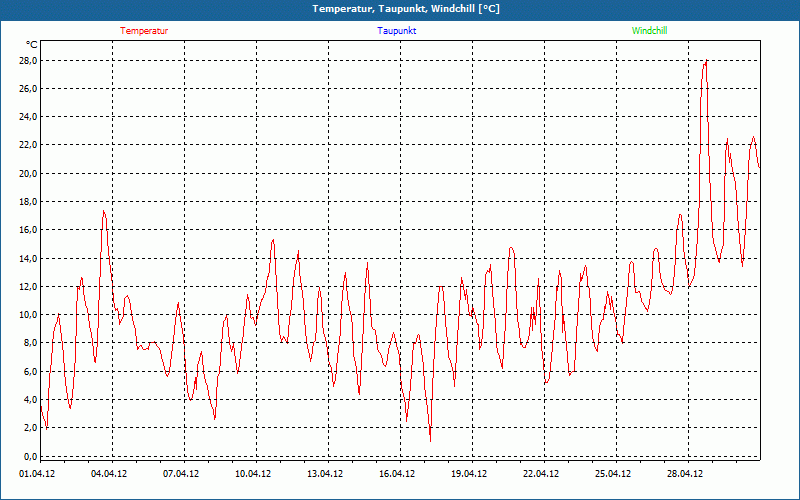Click the date label 28.04.12
The width and height of the screenshot is (800, 500).
click(x=685, y=474)
